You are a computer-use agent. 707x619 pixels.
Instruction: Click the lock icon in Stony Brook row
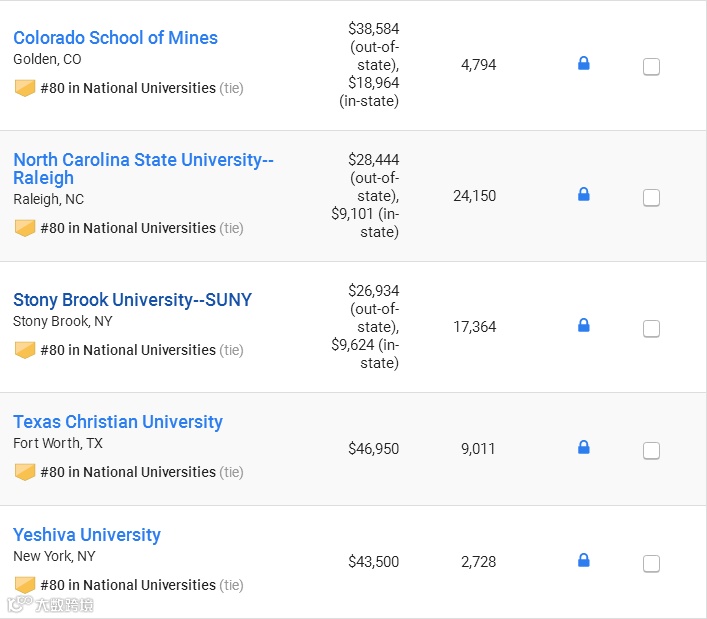584,325
